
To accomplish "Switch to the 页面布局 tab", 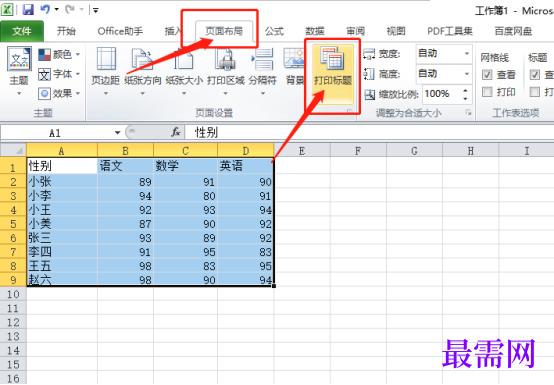I will [224, 31].
